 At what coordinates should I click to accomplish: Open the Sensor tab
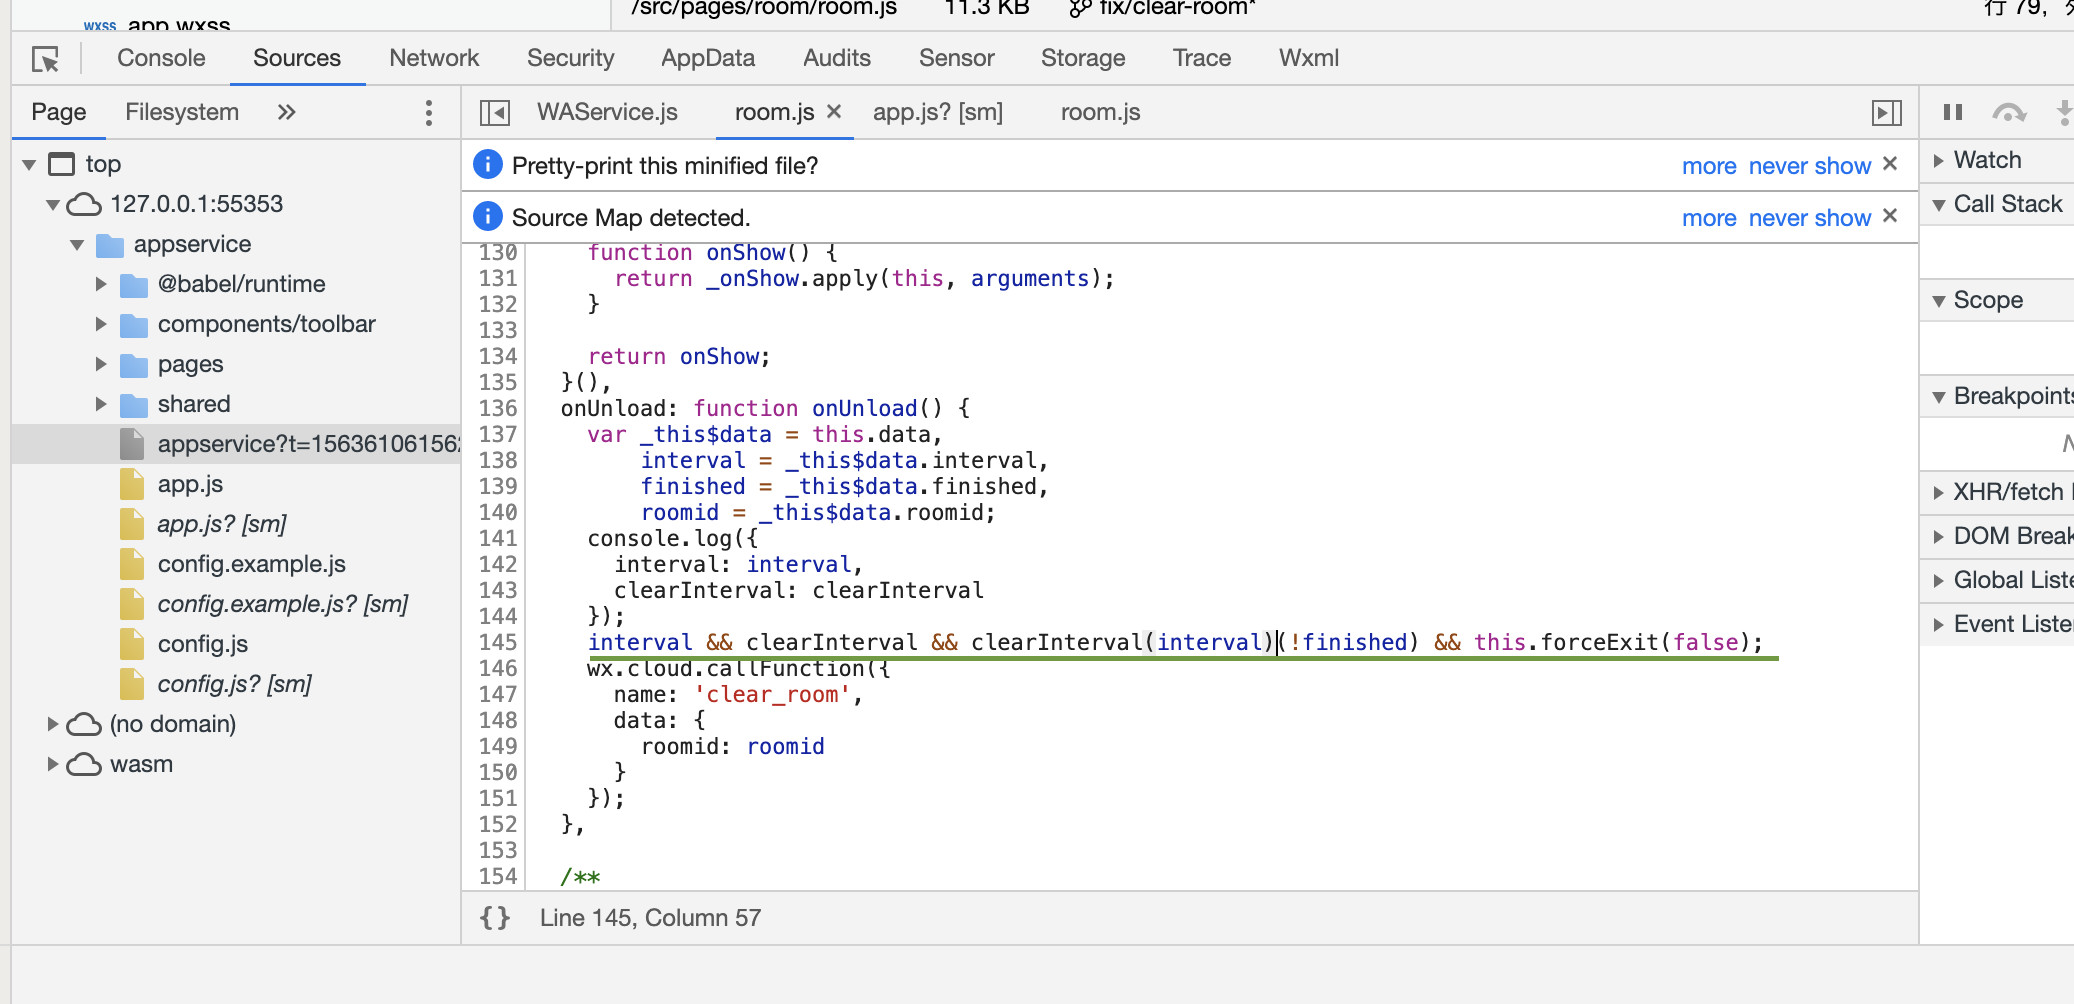click(x=956, y=58)
